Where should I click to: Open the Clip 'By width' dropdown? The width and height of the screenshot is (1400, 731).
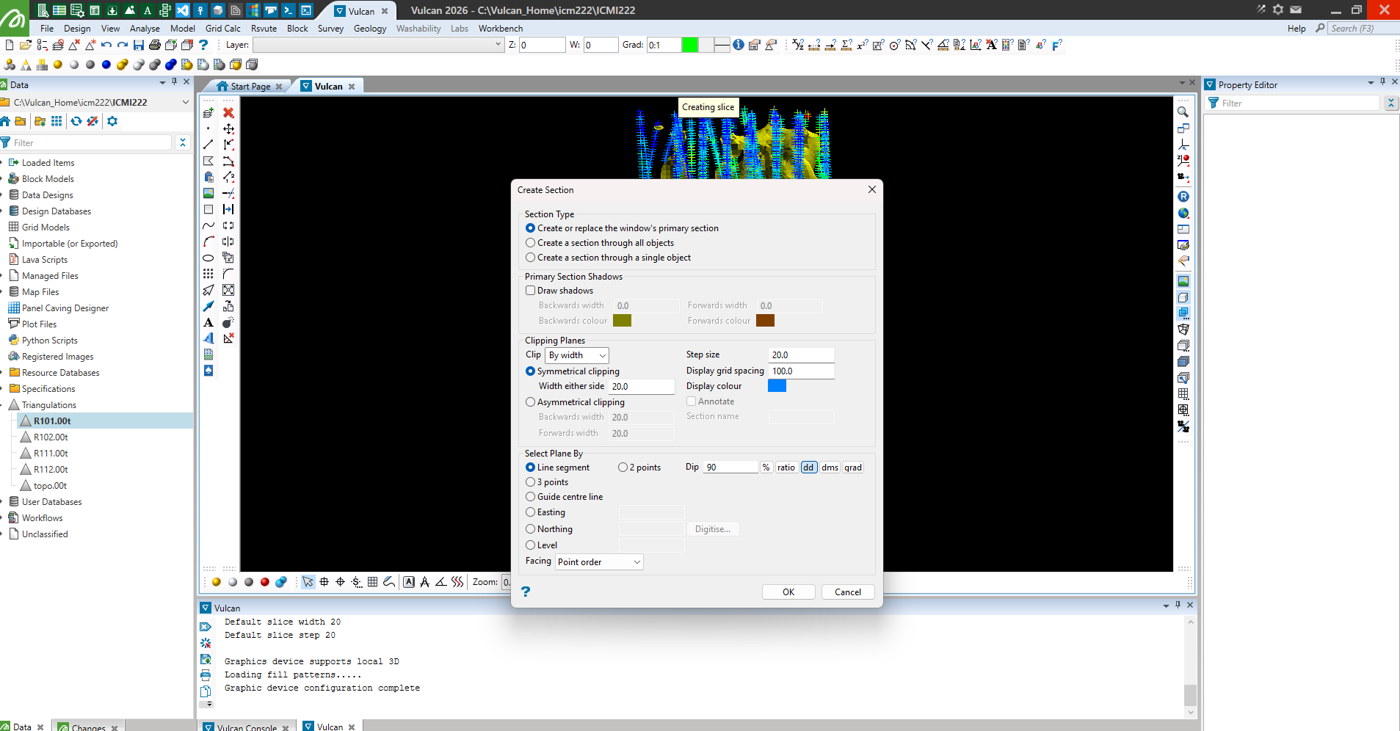tap(577, 356)
